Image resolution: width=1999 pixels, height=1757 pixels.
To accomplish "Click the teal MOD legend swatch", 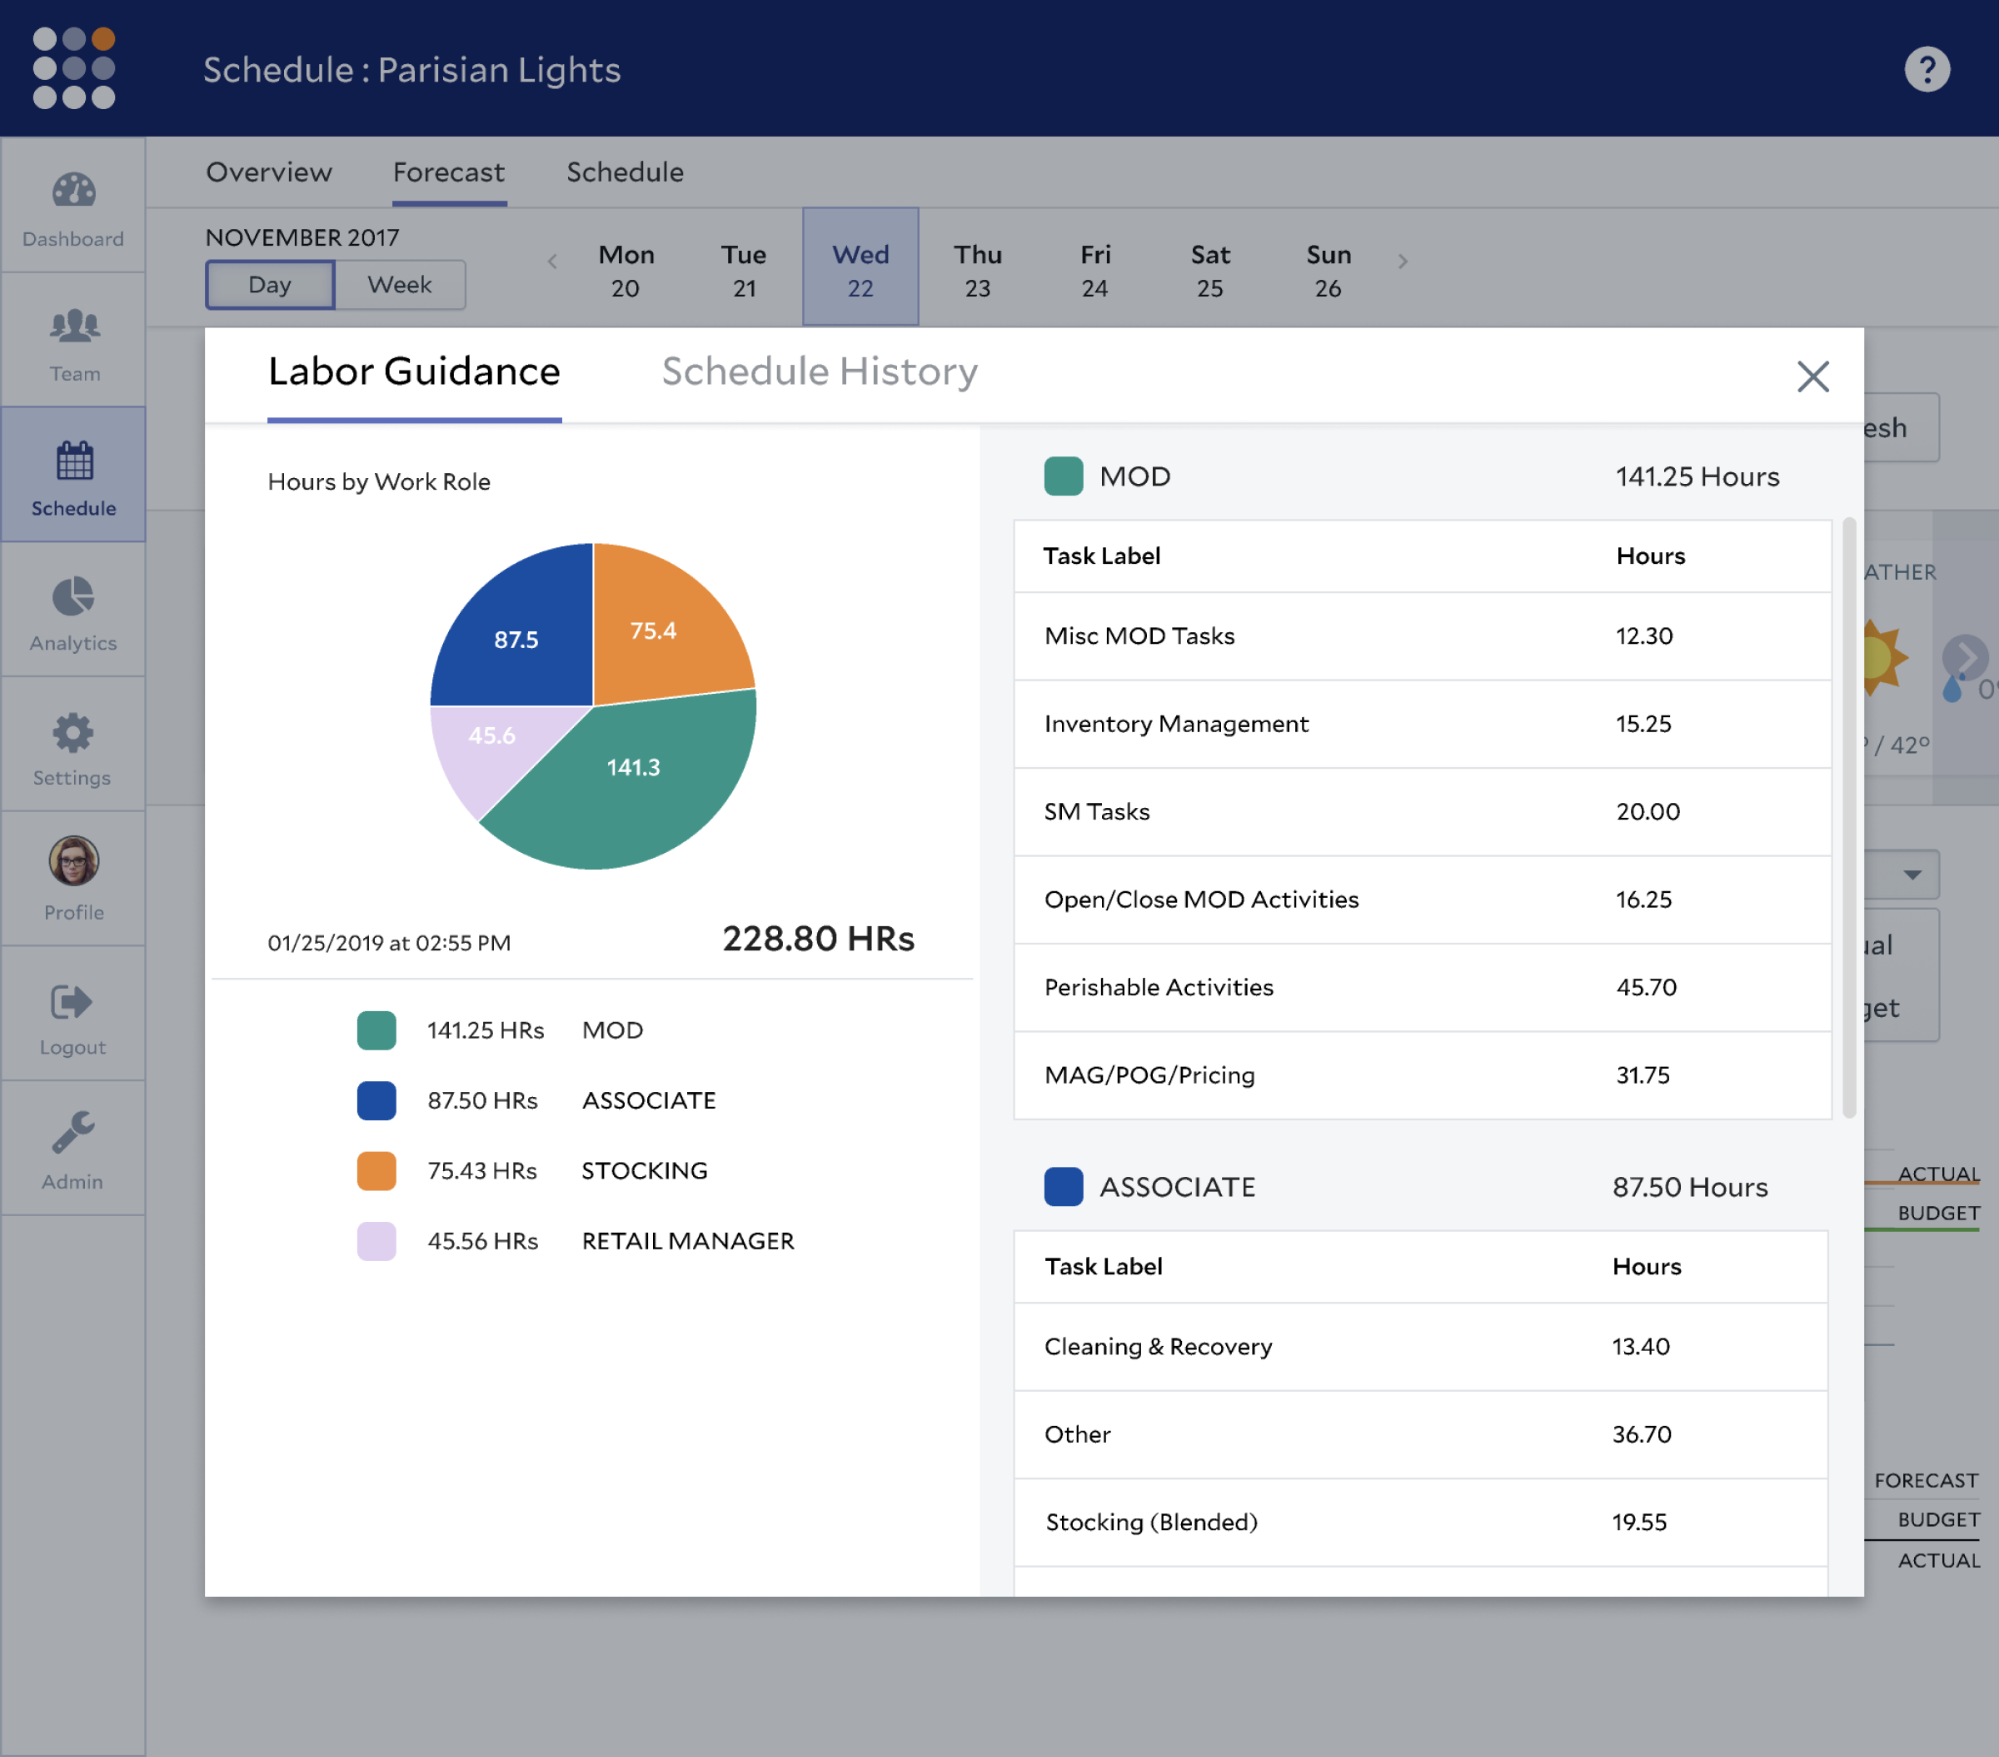I will click(376, 1030).
